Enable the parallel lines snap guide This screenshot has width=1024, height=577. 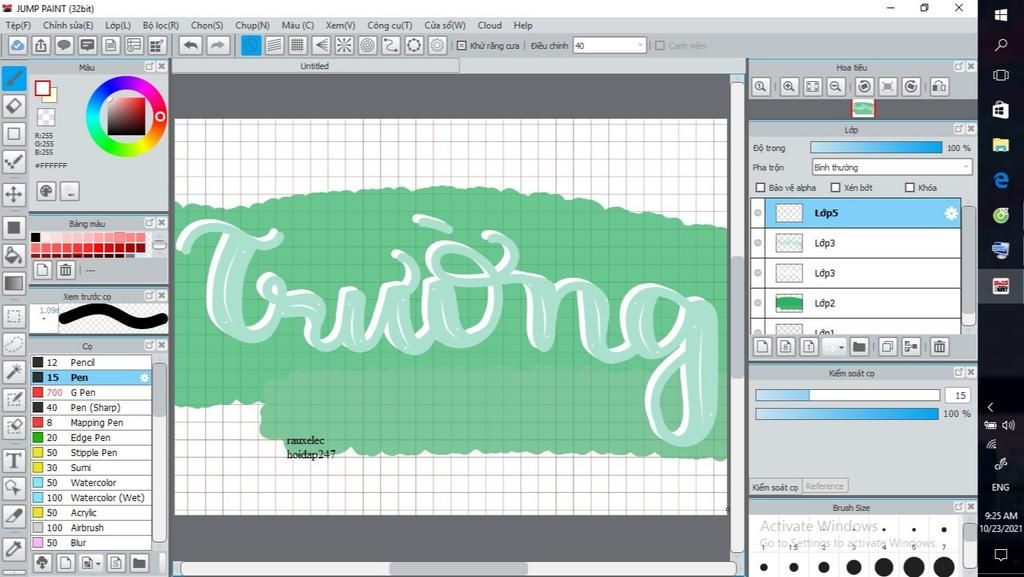[x=274, y=46]
